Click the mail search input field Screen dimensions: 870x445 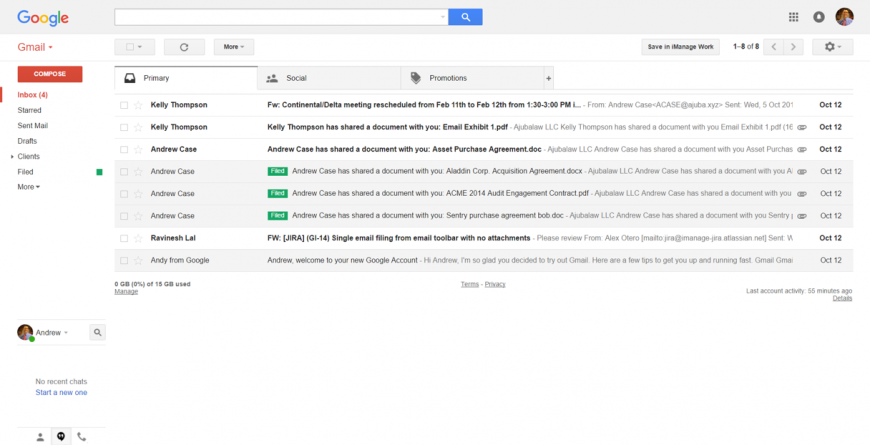(x=277, y=17)
